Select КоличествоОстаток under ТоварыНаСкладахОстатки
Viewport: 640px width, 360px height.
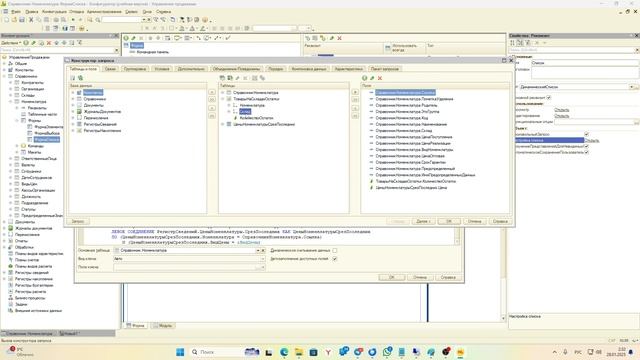[x=256, y=118]
